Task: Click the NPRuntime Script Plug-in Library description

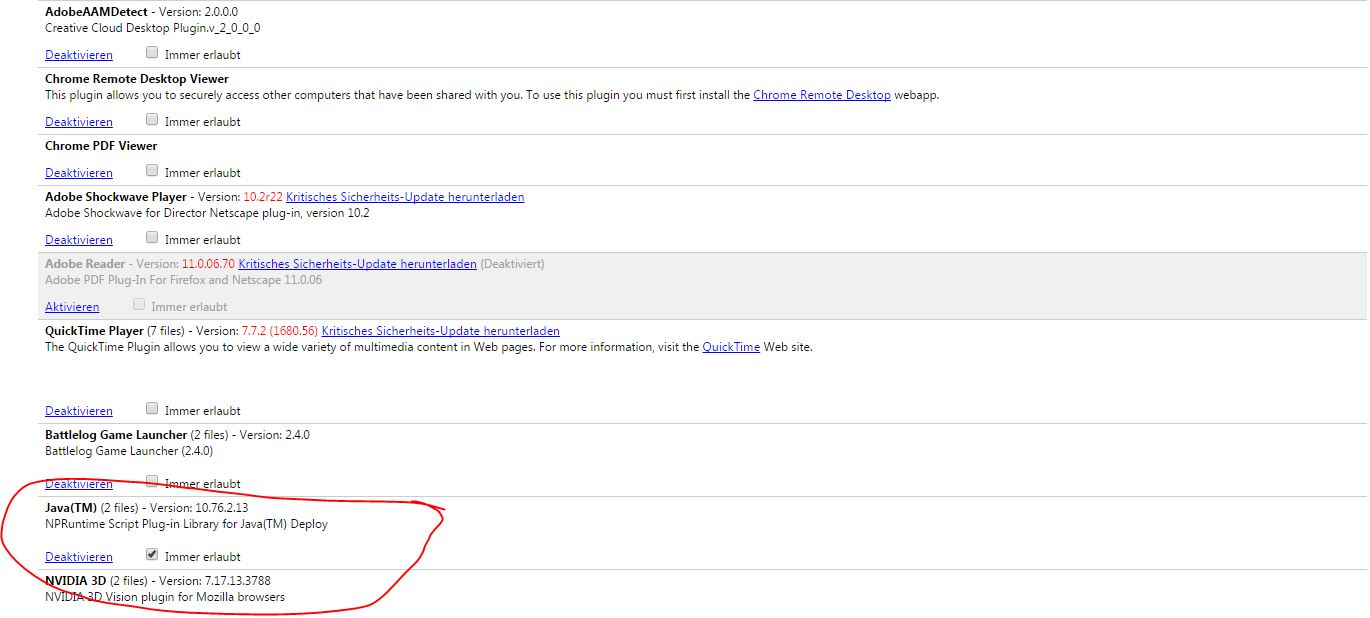Action: (x=186, y=524)
